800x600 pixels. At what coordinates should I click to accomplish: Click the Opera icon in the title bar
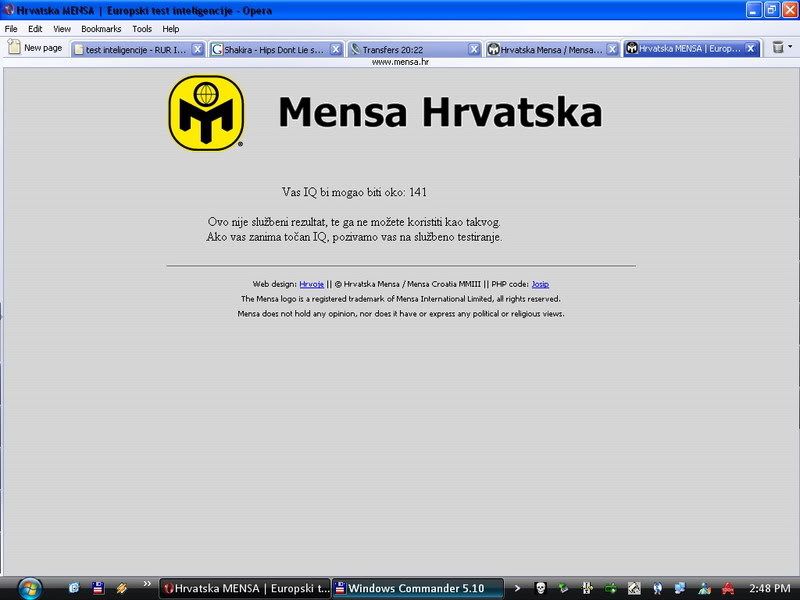[x=9, y=10]
